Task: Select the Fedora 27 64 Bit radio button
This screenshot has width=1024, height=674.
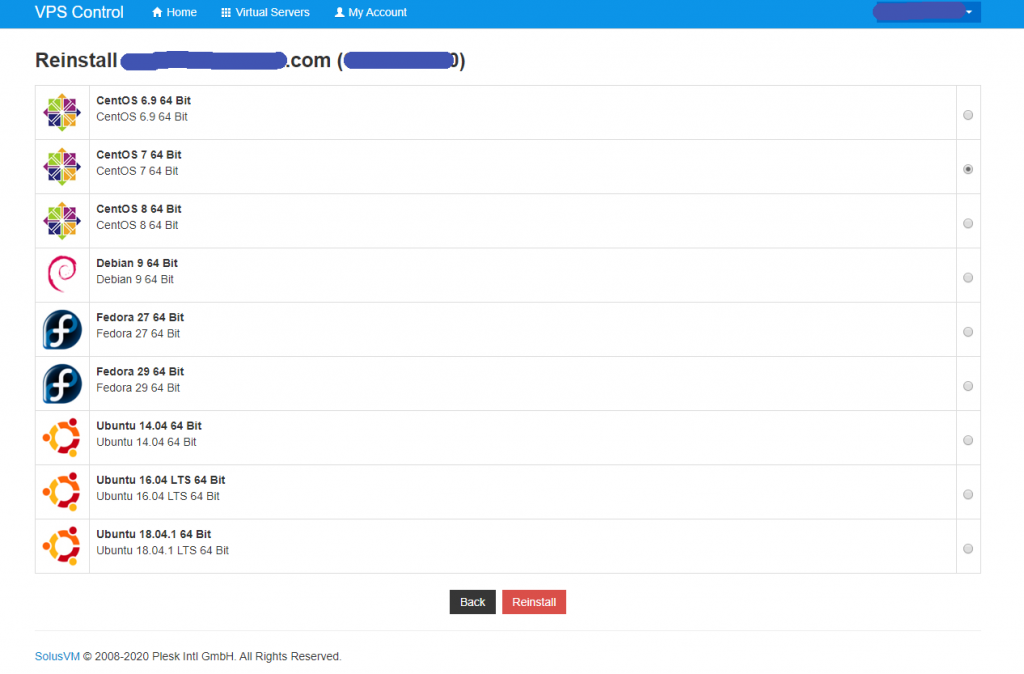Action: (x=968, y=332)
